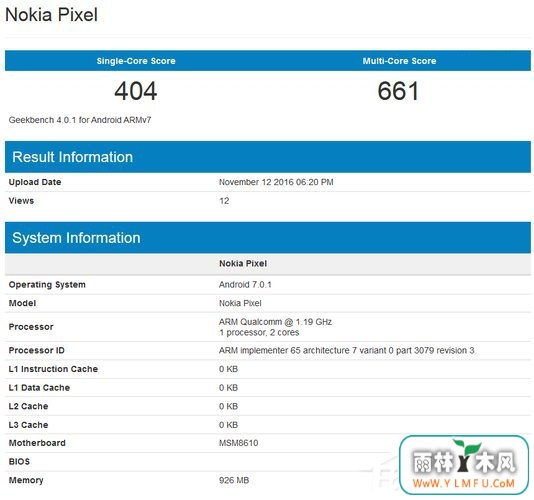Click the multi-core score value 661
The height and width of the screenshot is (500, 534).
coord(398,91)
